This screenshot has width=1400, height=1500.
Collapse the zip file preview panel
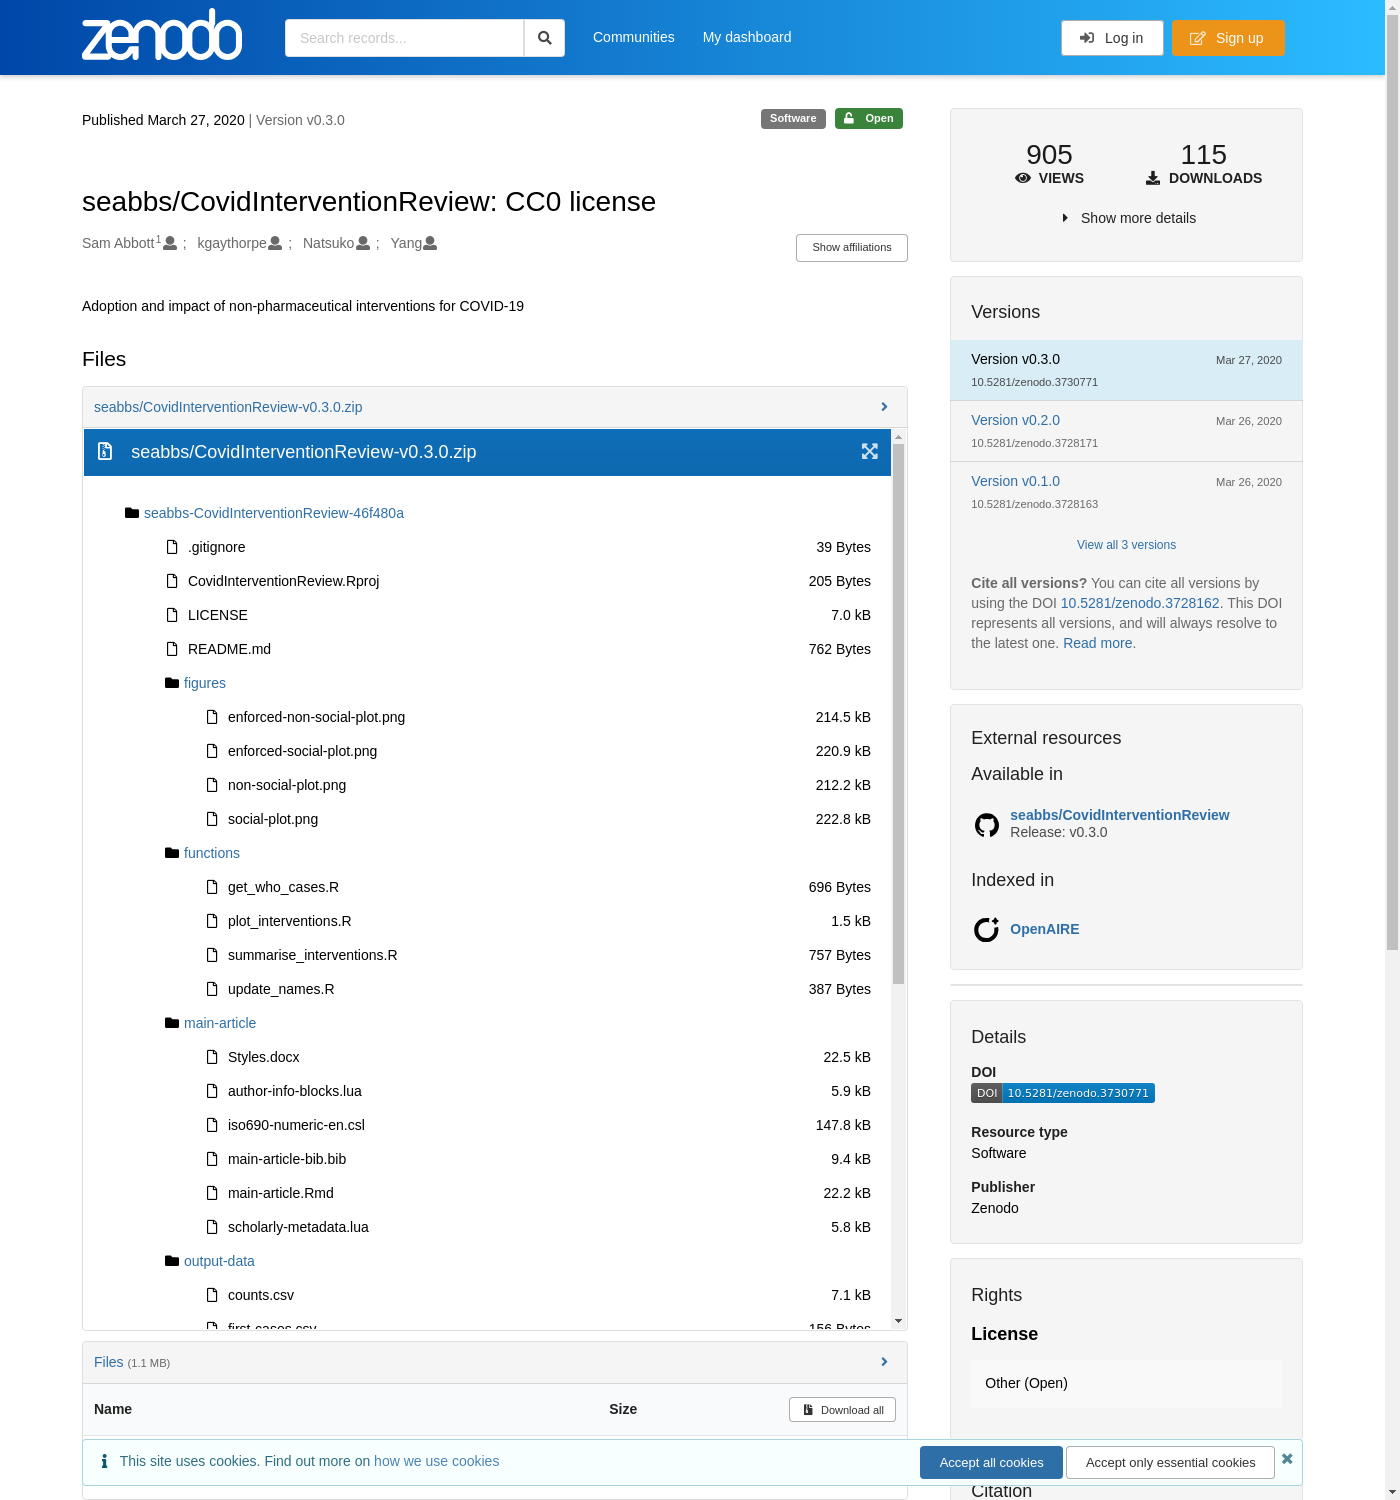click(x=883, y=407)
